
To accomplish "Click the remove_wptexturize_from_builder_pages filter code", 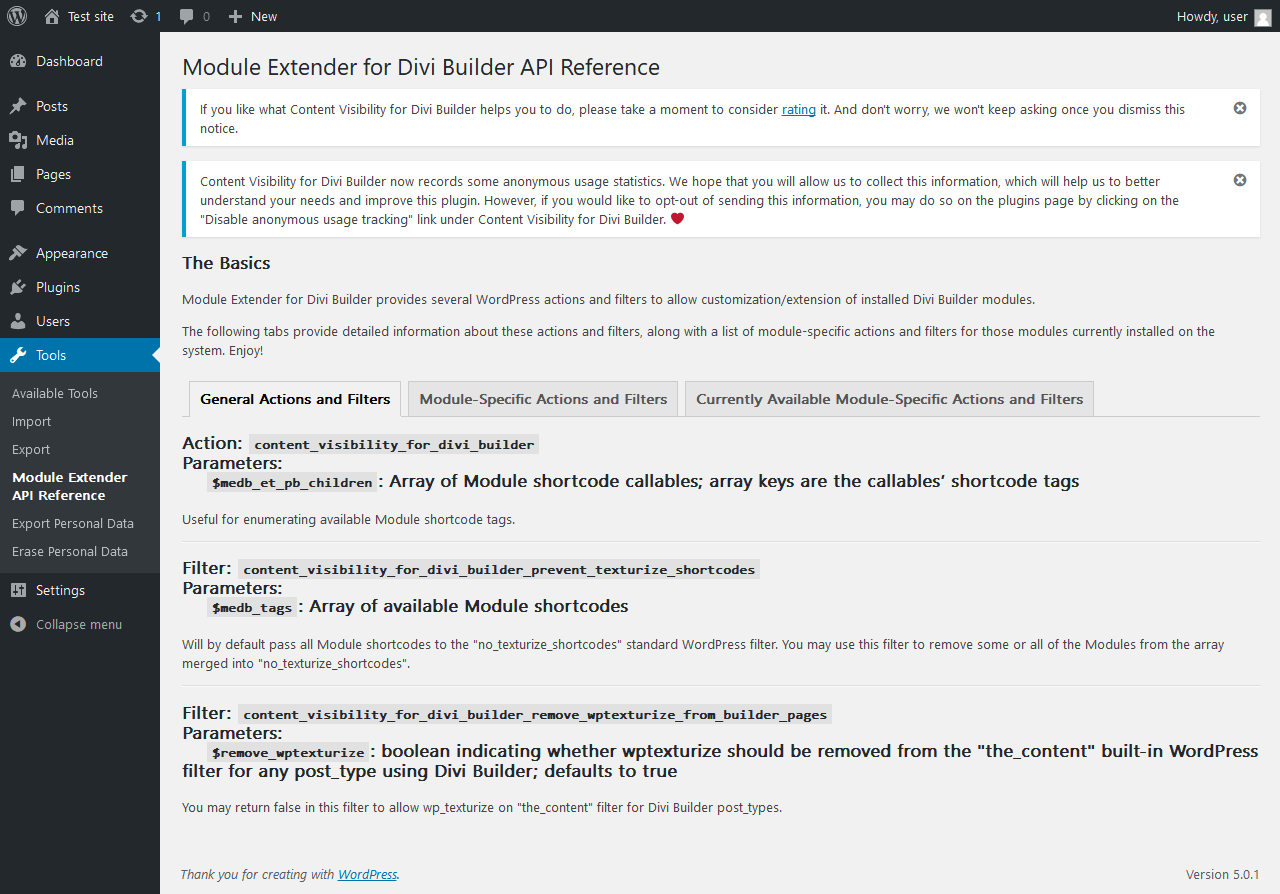I will [535, 715].
